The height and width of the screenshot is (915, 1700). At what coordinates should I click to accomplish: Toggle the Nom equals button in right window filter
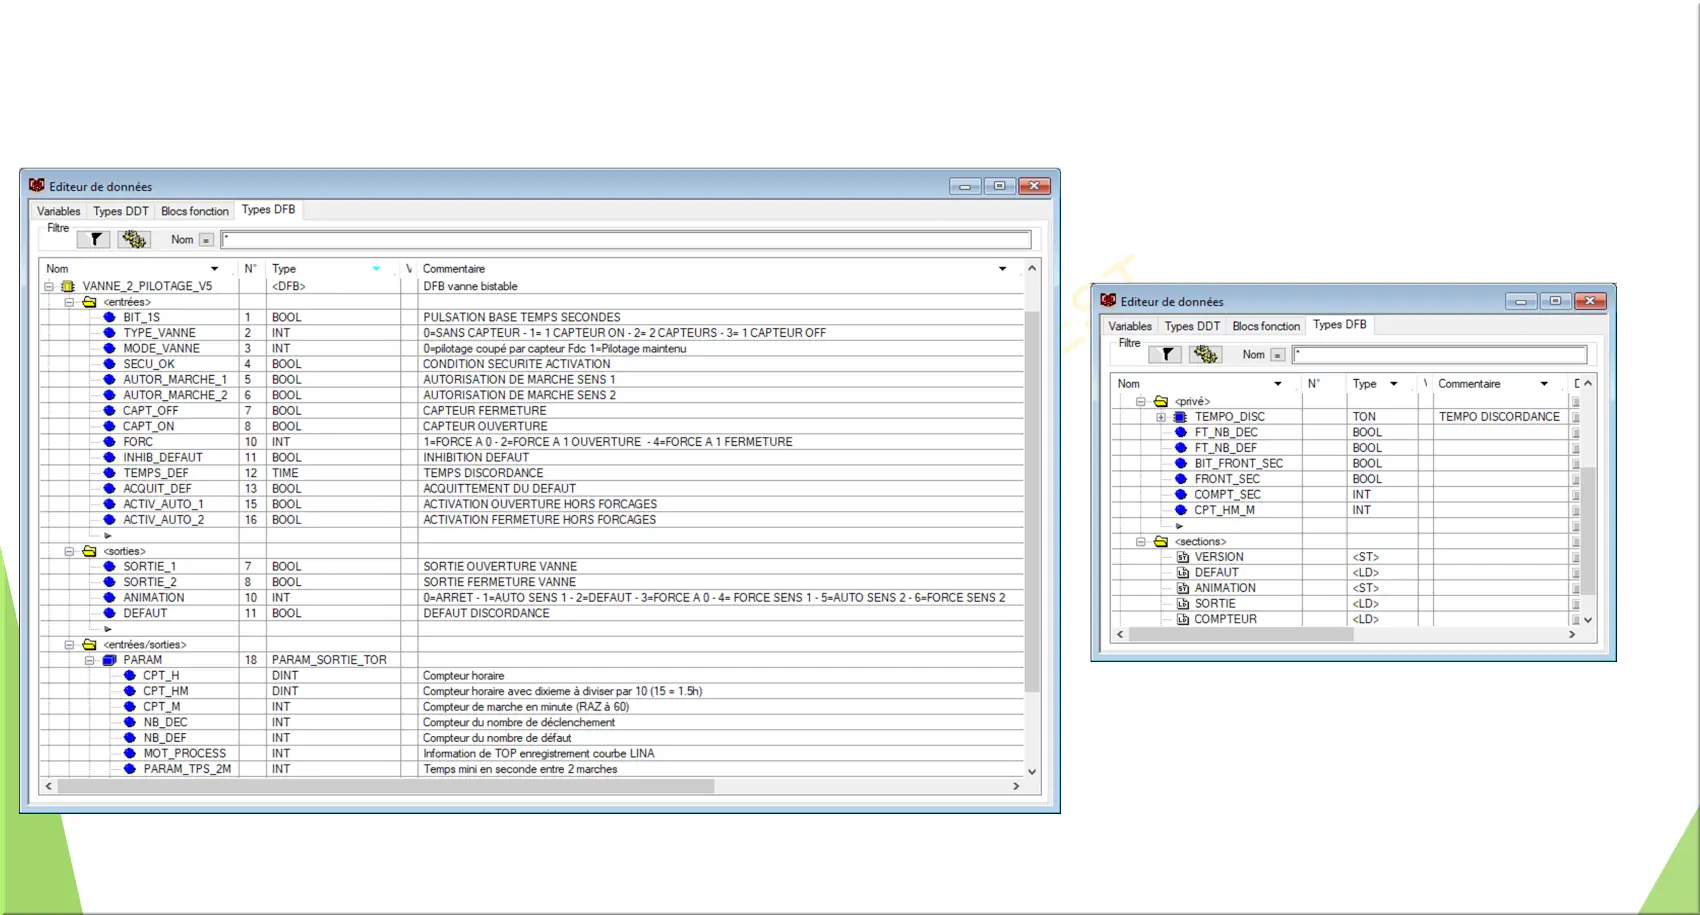1278,355
